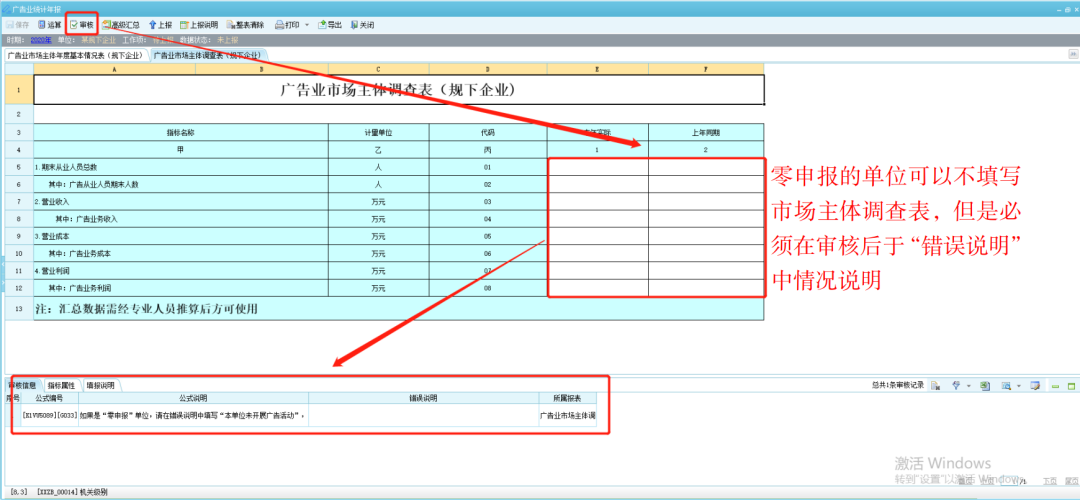Click the 审核 audit toolbar button
This screenshot has width=1080, height=500.
82,25
